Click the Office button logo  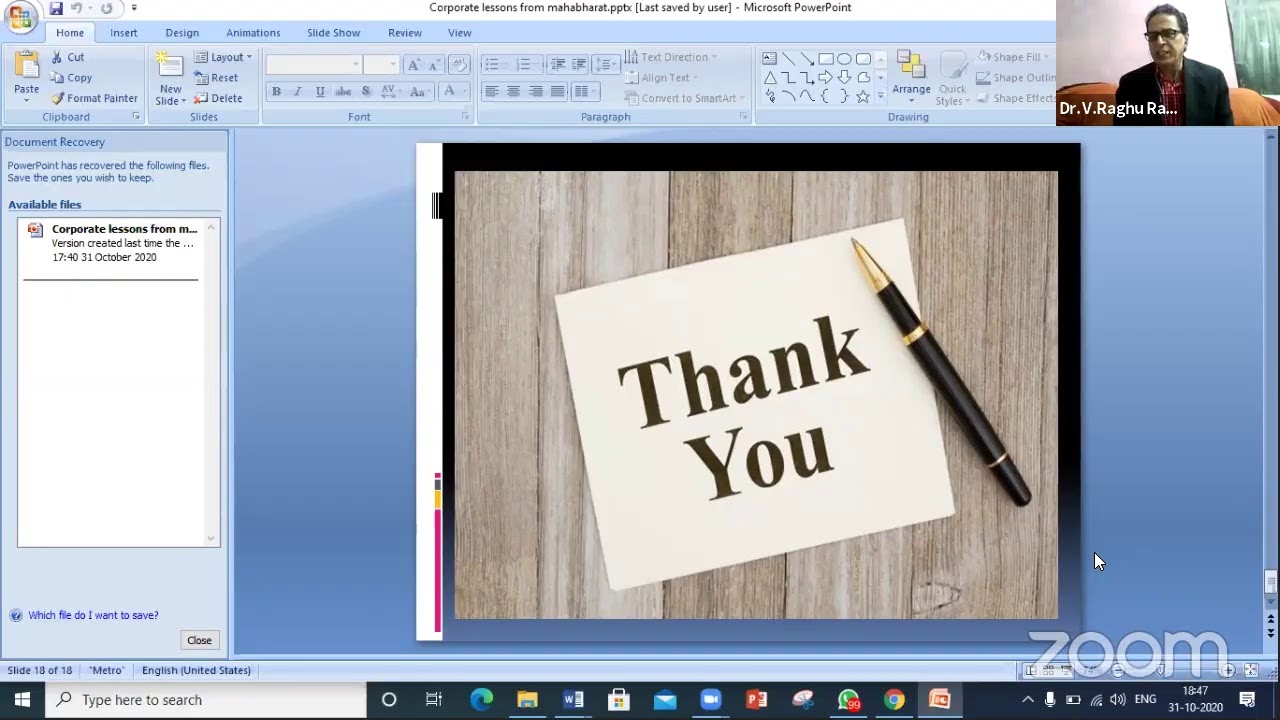(x=19, y=17)
